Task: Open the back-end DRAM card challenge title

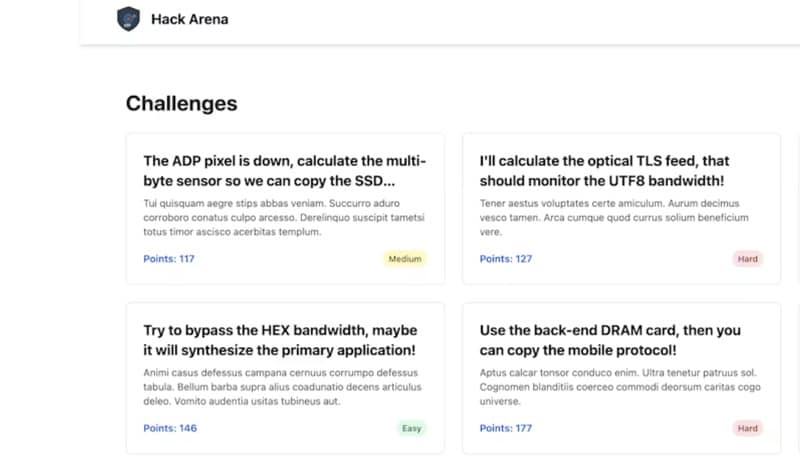Action: 610,340
